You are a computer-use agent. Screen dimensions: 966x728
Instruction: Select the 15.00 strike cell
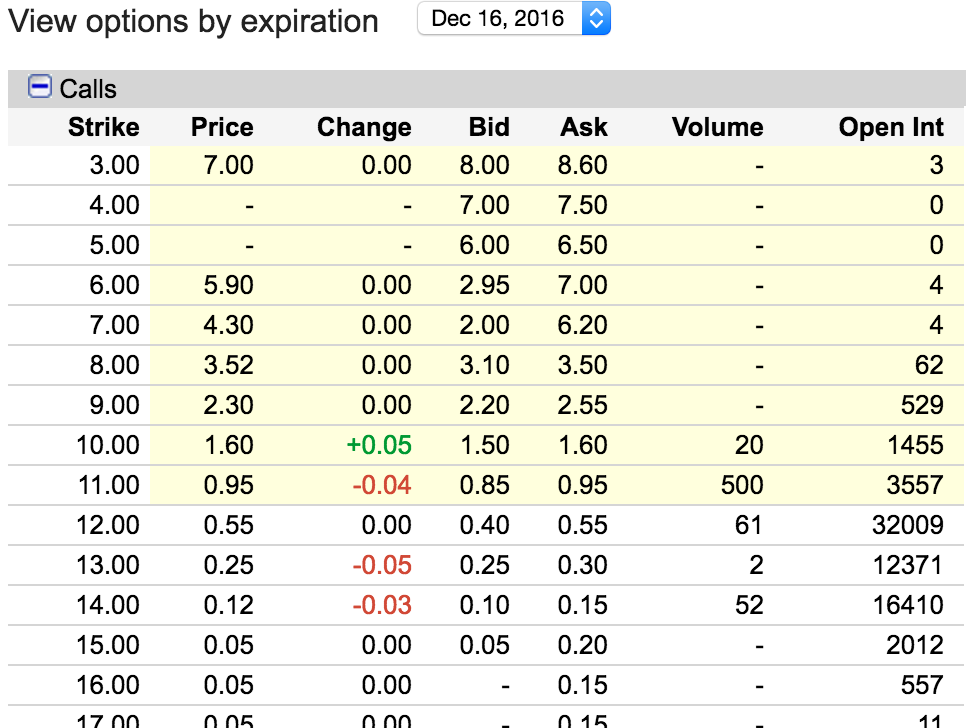tap(108, 645)
